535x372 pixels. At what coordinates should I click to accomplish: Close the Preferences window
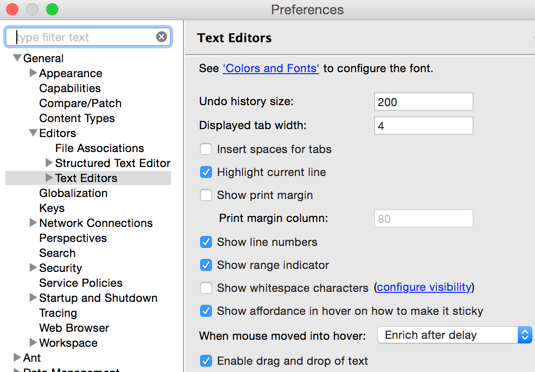(12, 9)
